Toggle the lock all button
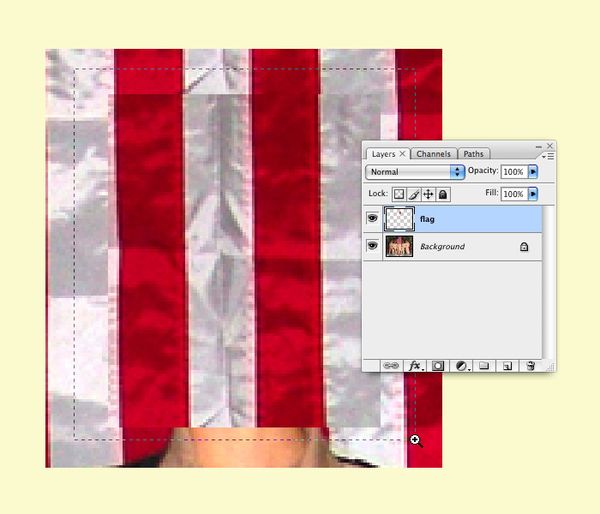The image size is (600, 514). [x=443, y=194]
